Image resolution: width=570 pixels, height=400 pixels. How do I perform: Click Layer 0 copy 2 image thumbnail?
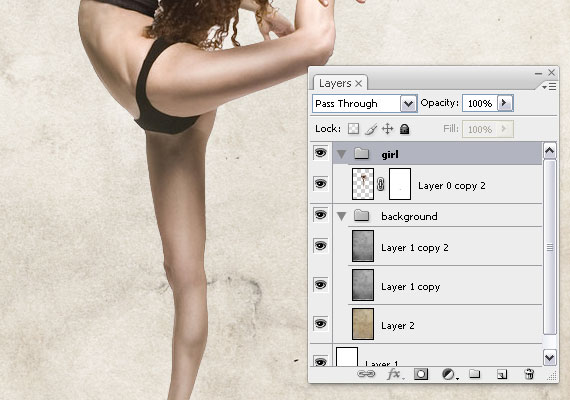click(363, 184)
